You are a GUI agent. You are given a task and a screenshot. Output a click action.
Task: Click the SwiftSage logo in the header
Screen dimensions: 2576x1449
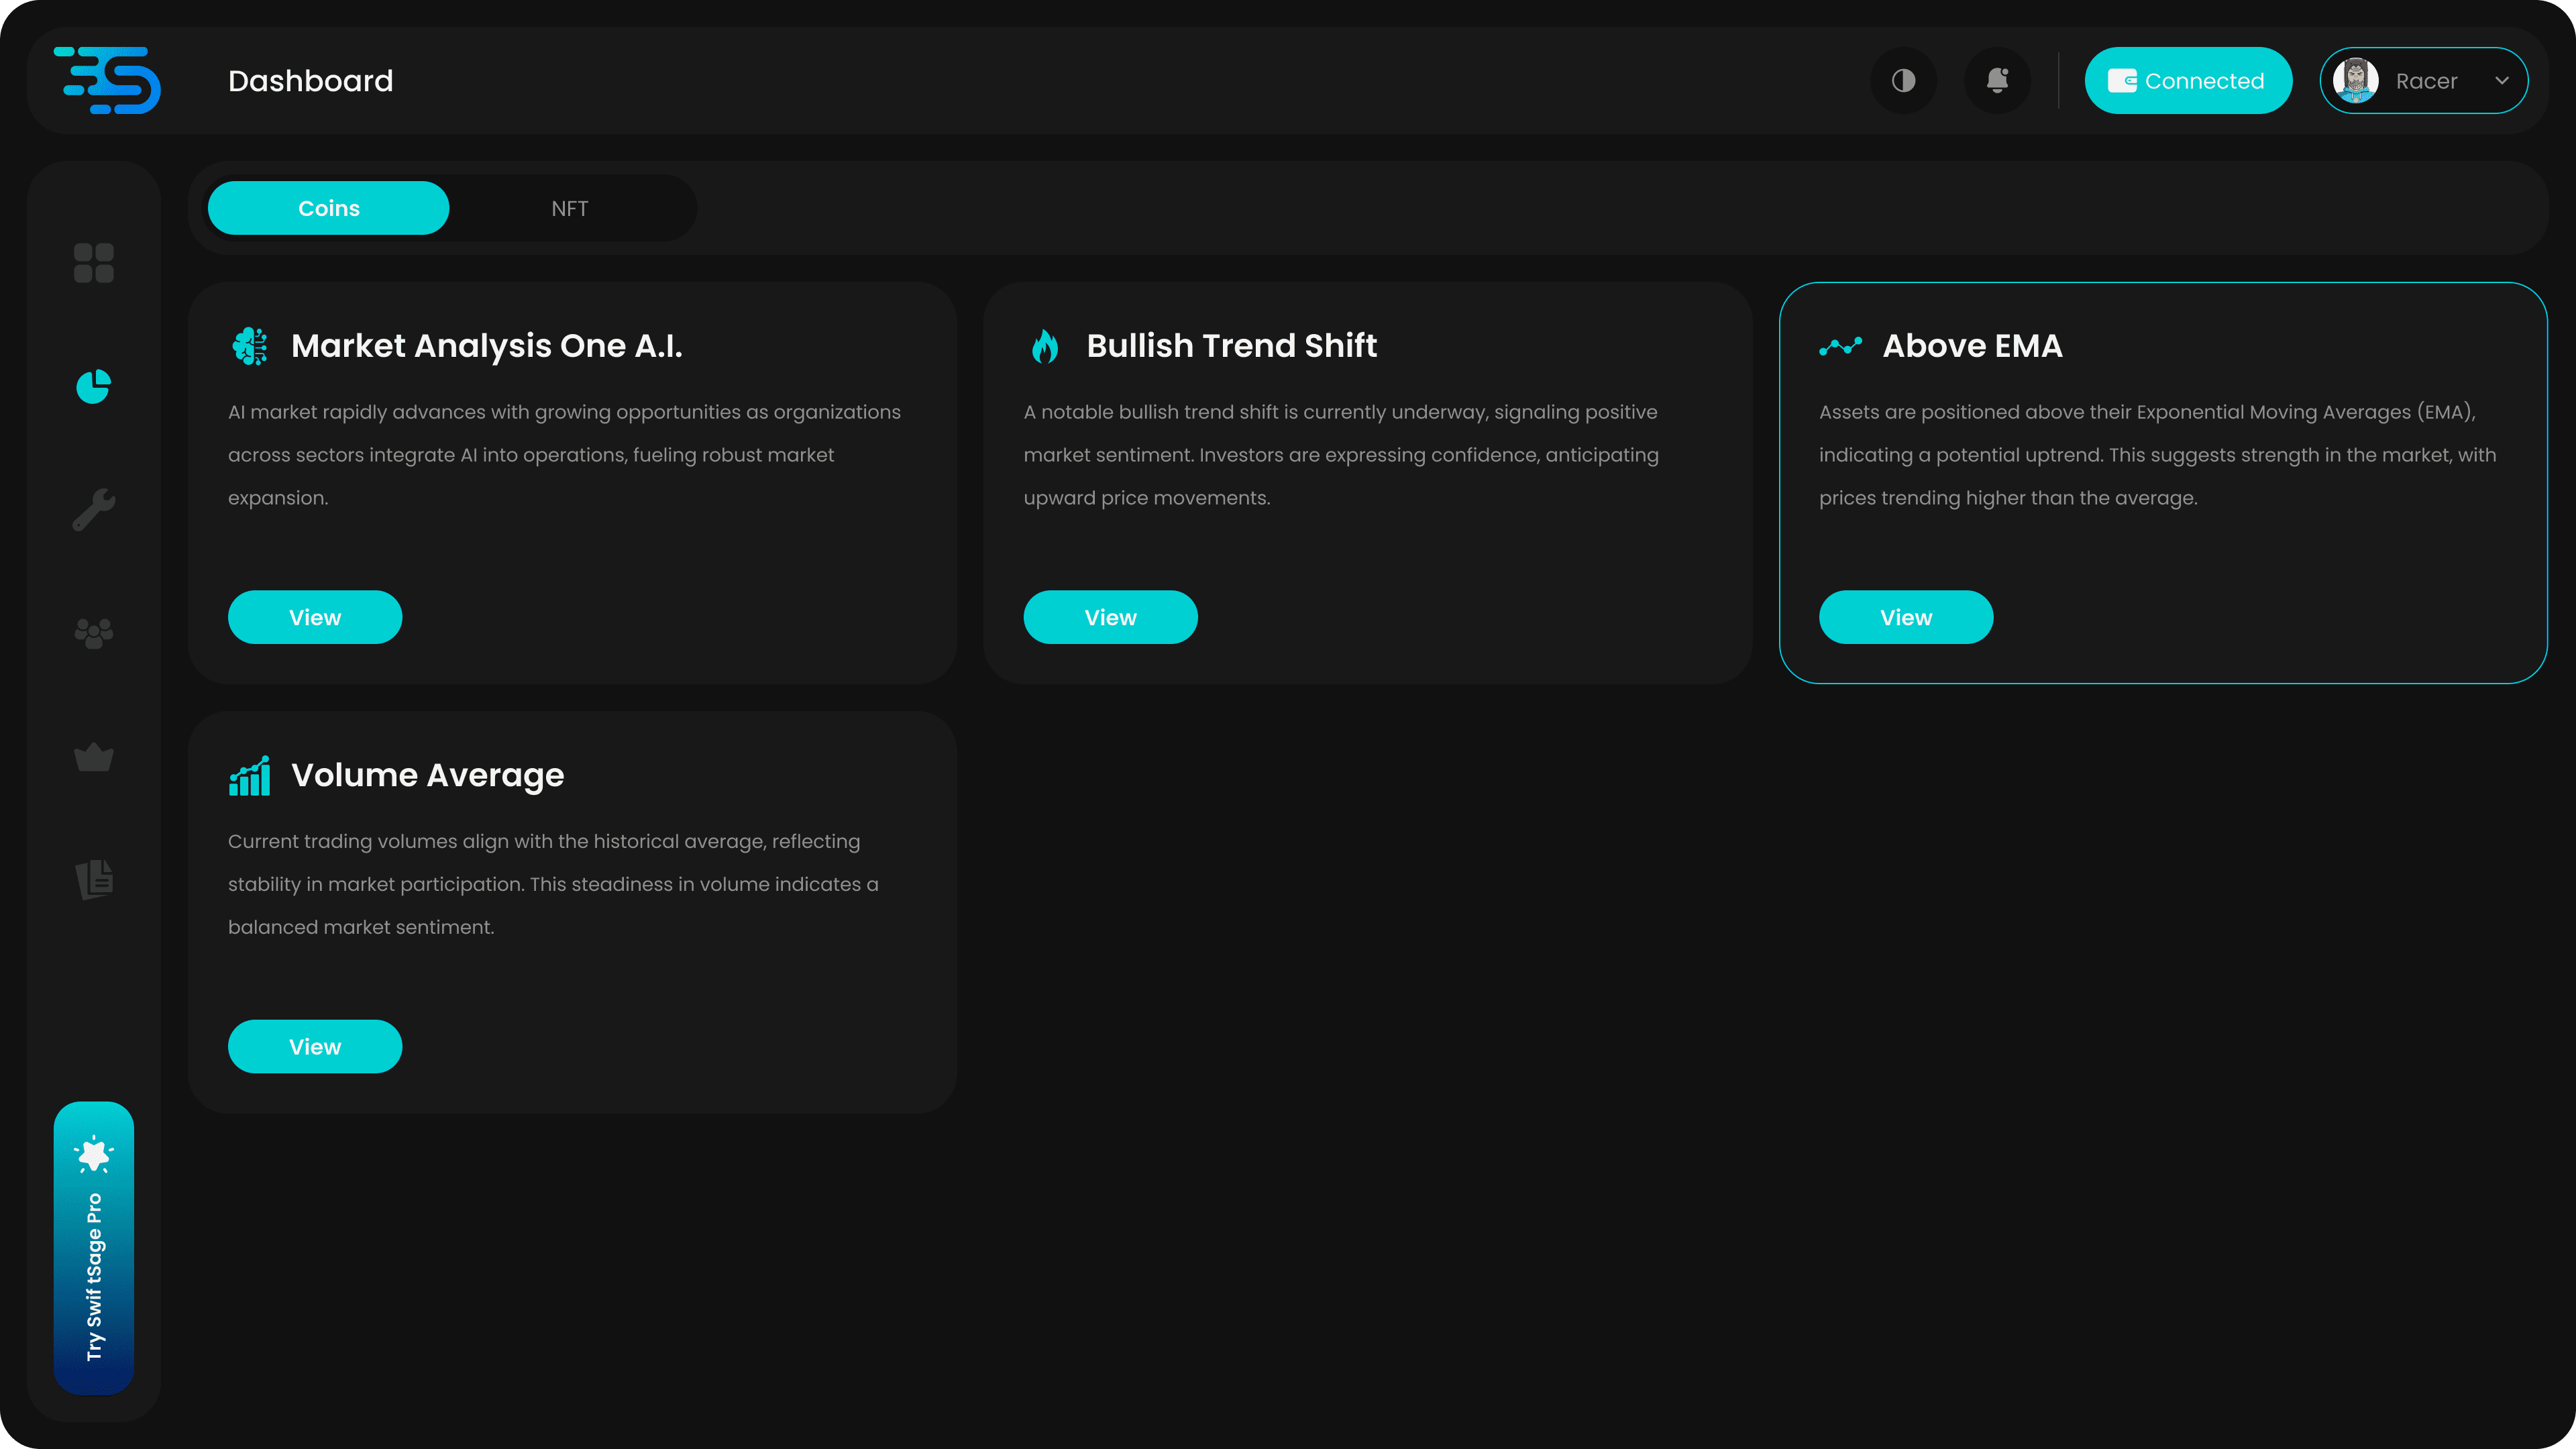(108, 80)
